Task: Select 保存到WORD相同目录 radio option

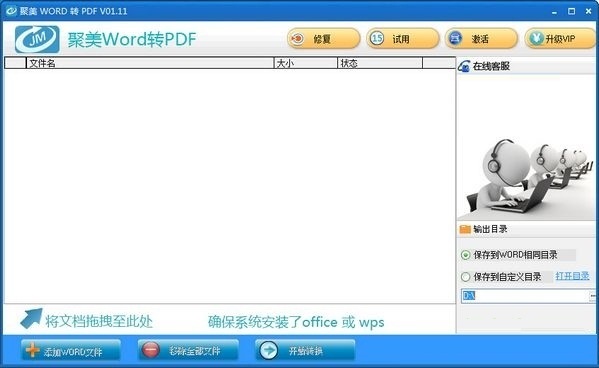Action: tap(466, 255)
